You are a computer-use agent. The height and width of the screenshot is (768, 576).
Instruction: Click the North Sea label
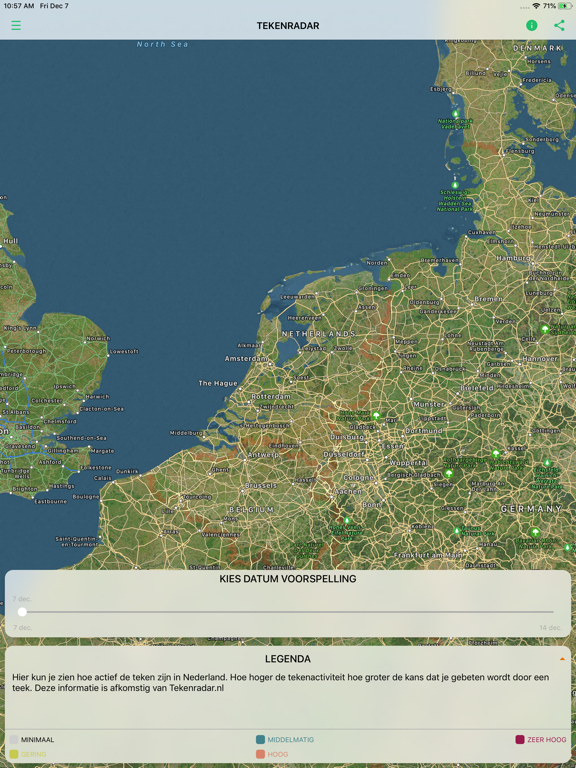(x=162, y=44)
